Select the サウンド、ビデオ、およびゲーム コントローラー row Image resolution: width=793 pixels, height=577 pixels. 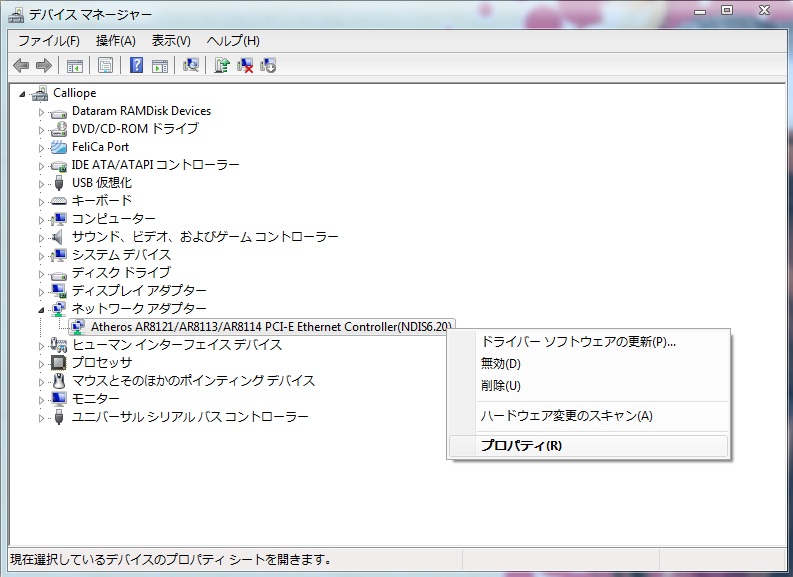click(x=205, y=237)
